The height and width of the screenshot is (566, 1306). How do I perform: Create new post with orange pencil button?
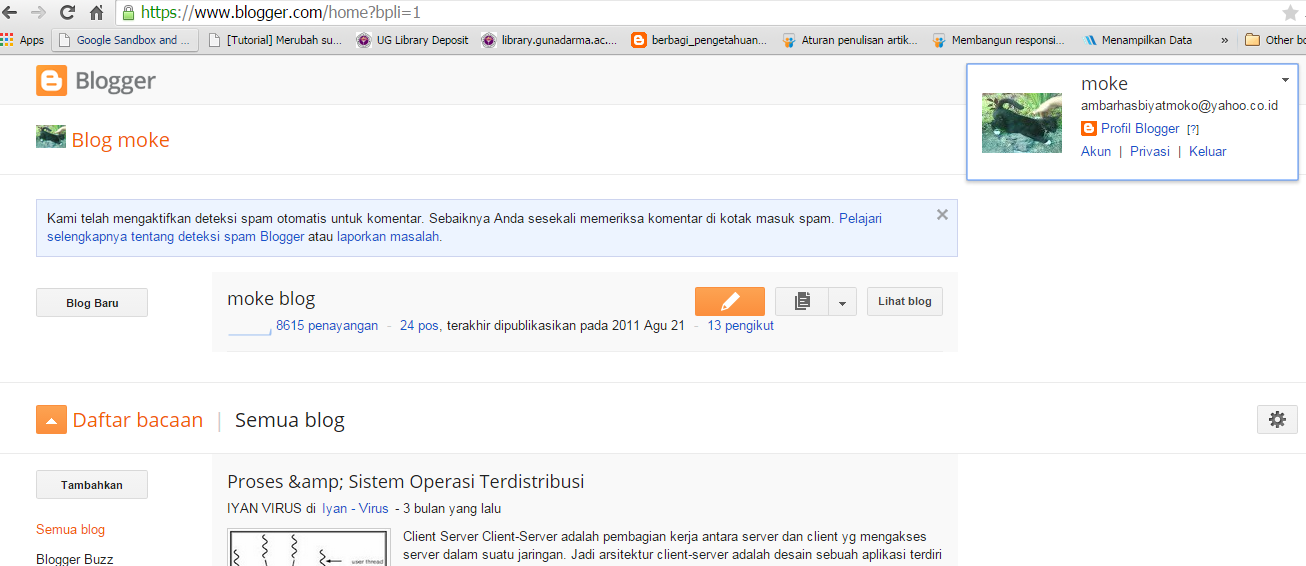coord(730,301)
